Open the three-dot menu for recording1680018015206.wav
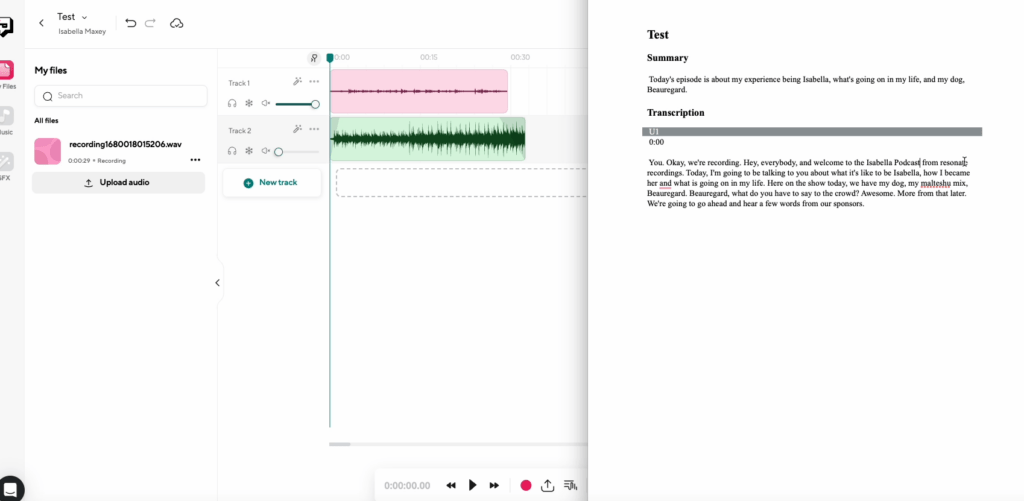Viewport: 1024px width, 501px height. click(x=195, y=159)
